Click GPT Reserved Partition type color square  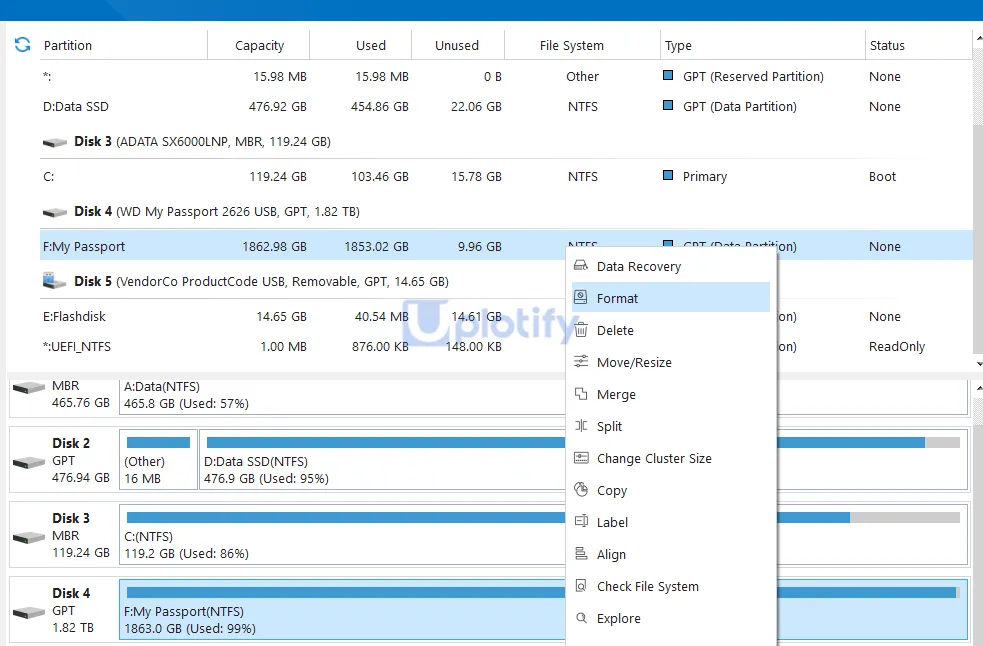coord(668,75)
